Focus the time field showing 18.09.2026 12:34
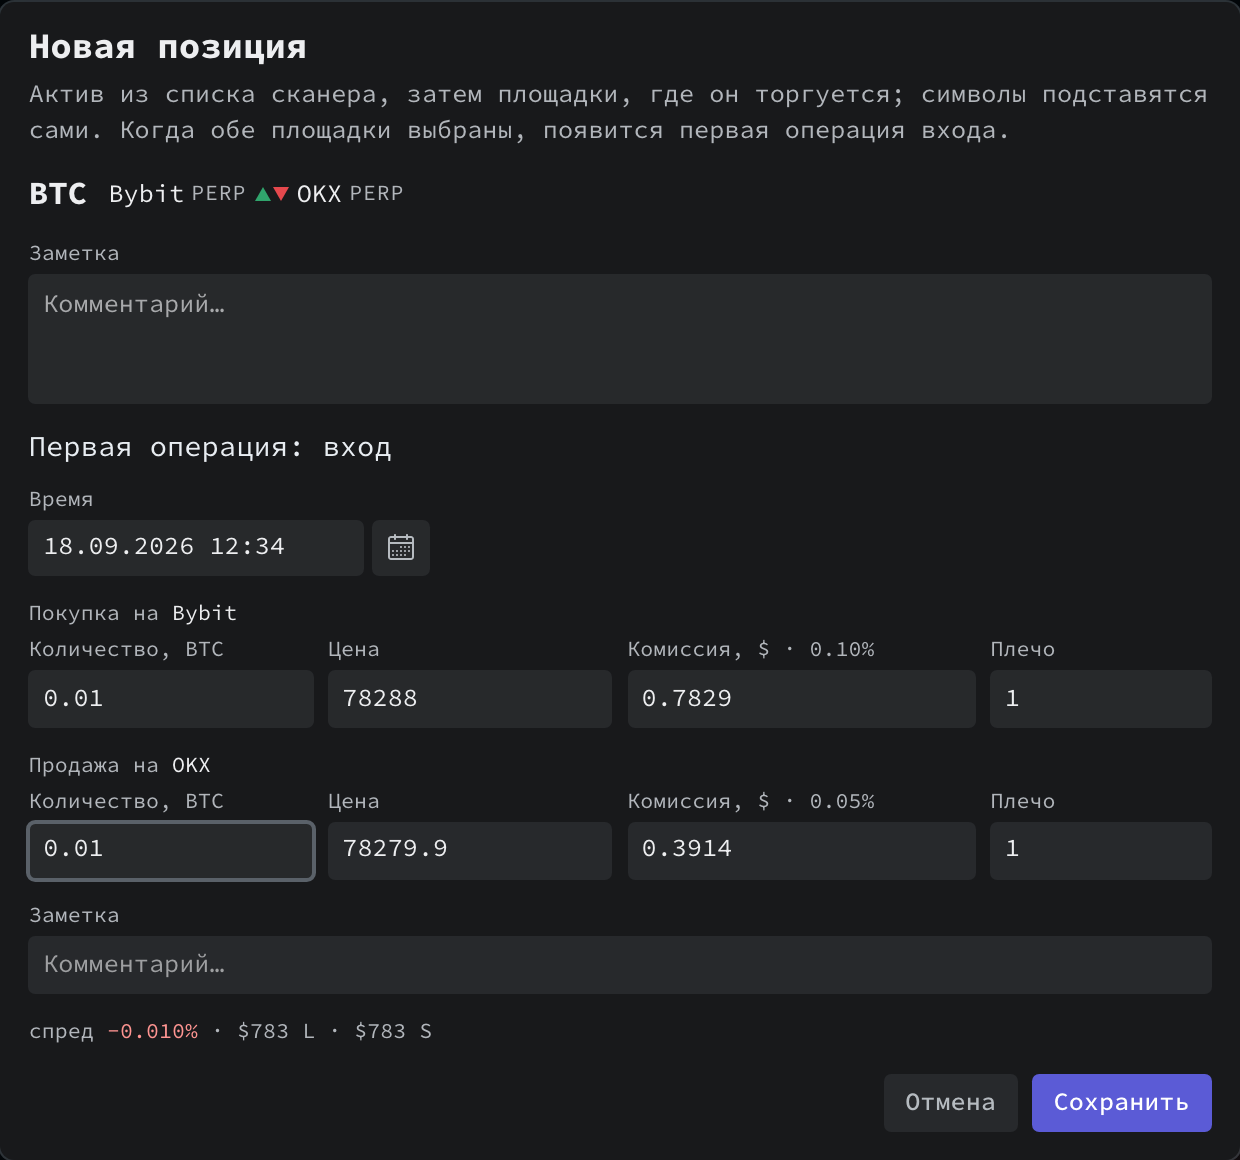This screenshot has height=1160, width=1240. [196, 548]
